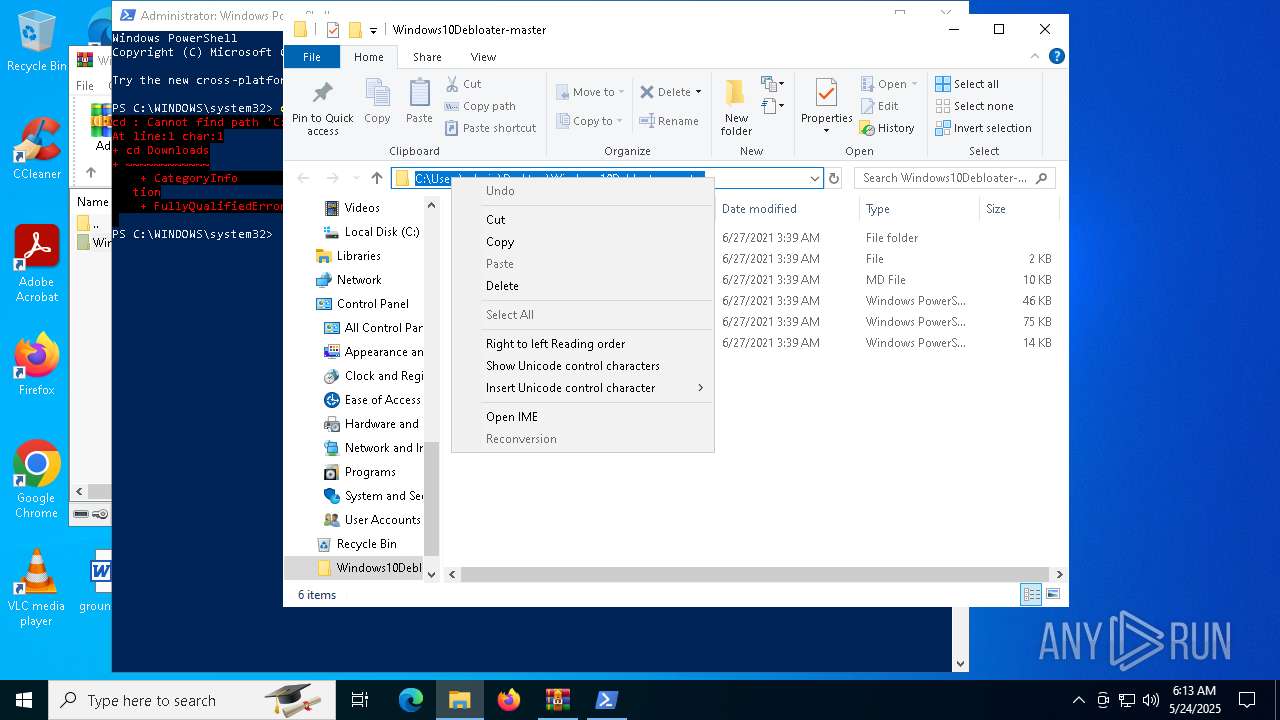Open the Move to dropdown
Viewport: 1280px width, 720px height.
point(590,92)
